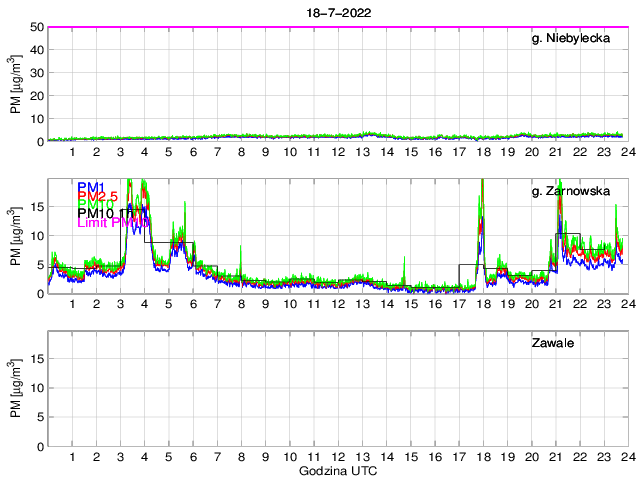Click the 10 tick on the Zarnowska y-axis

(37, 236)
